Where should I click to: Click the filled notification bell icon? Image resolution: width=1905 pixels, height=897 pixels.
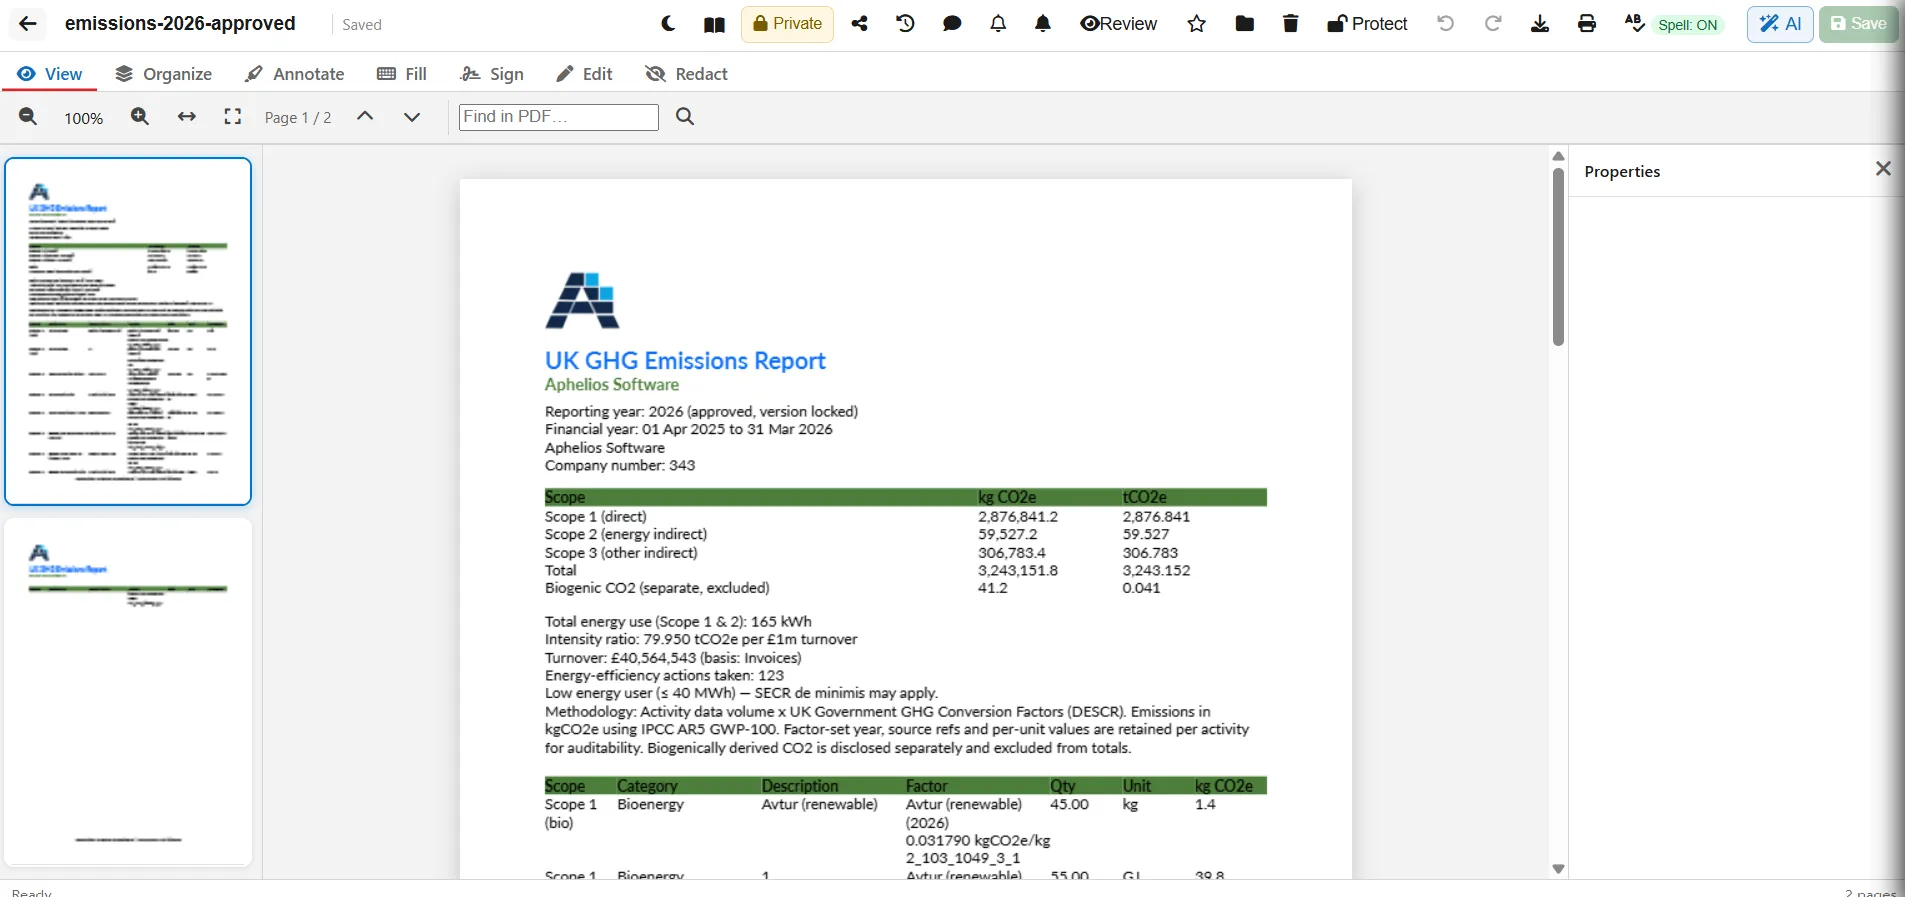(1043, 24)
